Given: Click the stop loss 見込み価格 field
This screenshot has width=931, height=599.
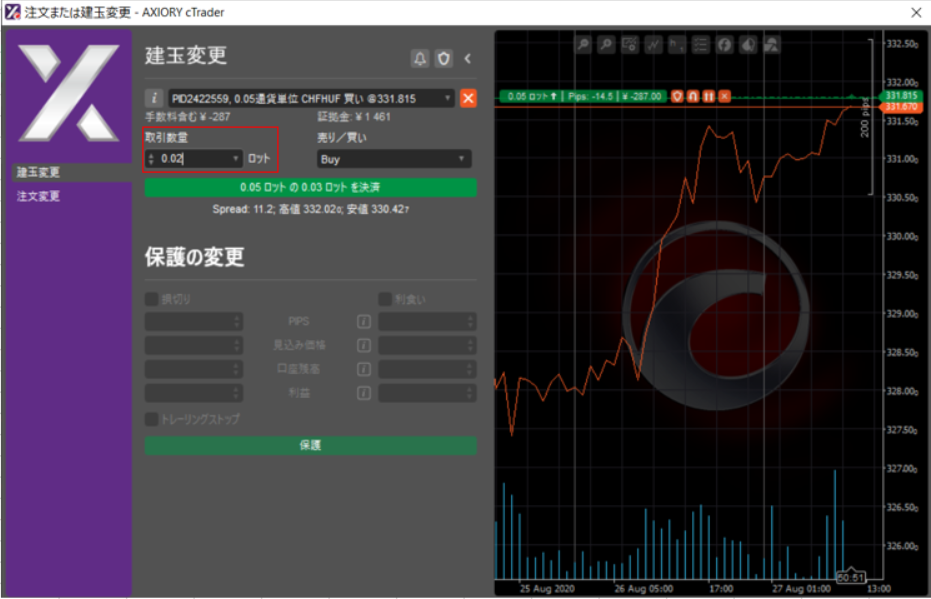Looking at the screenshot, I should 194,345.
